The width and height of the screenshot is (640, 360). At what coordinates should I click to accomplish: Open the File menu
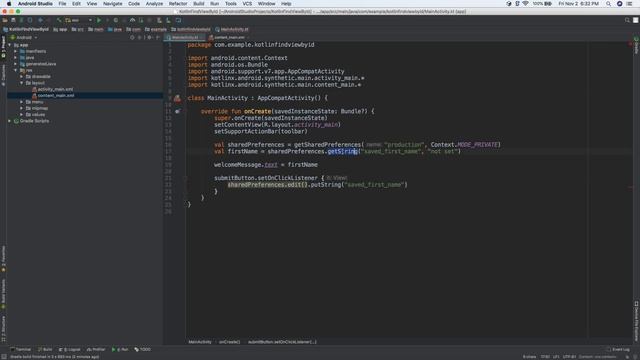(62, 4)
